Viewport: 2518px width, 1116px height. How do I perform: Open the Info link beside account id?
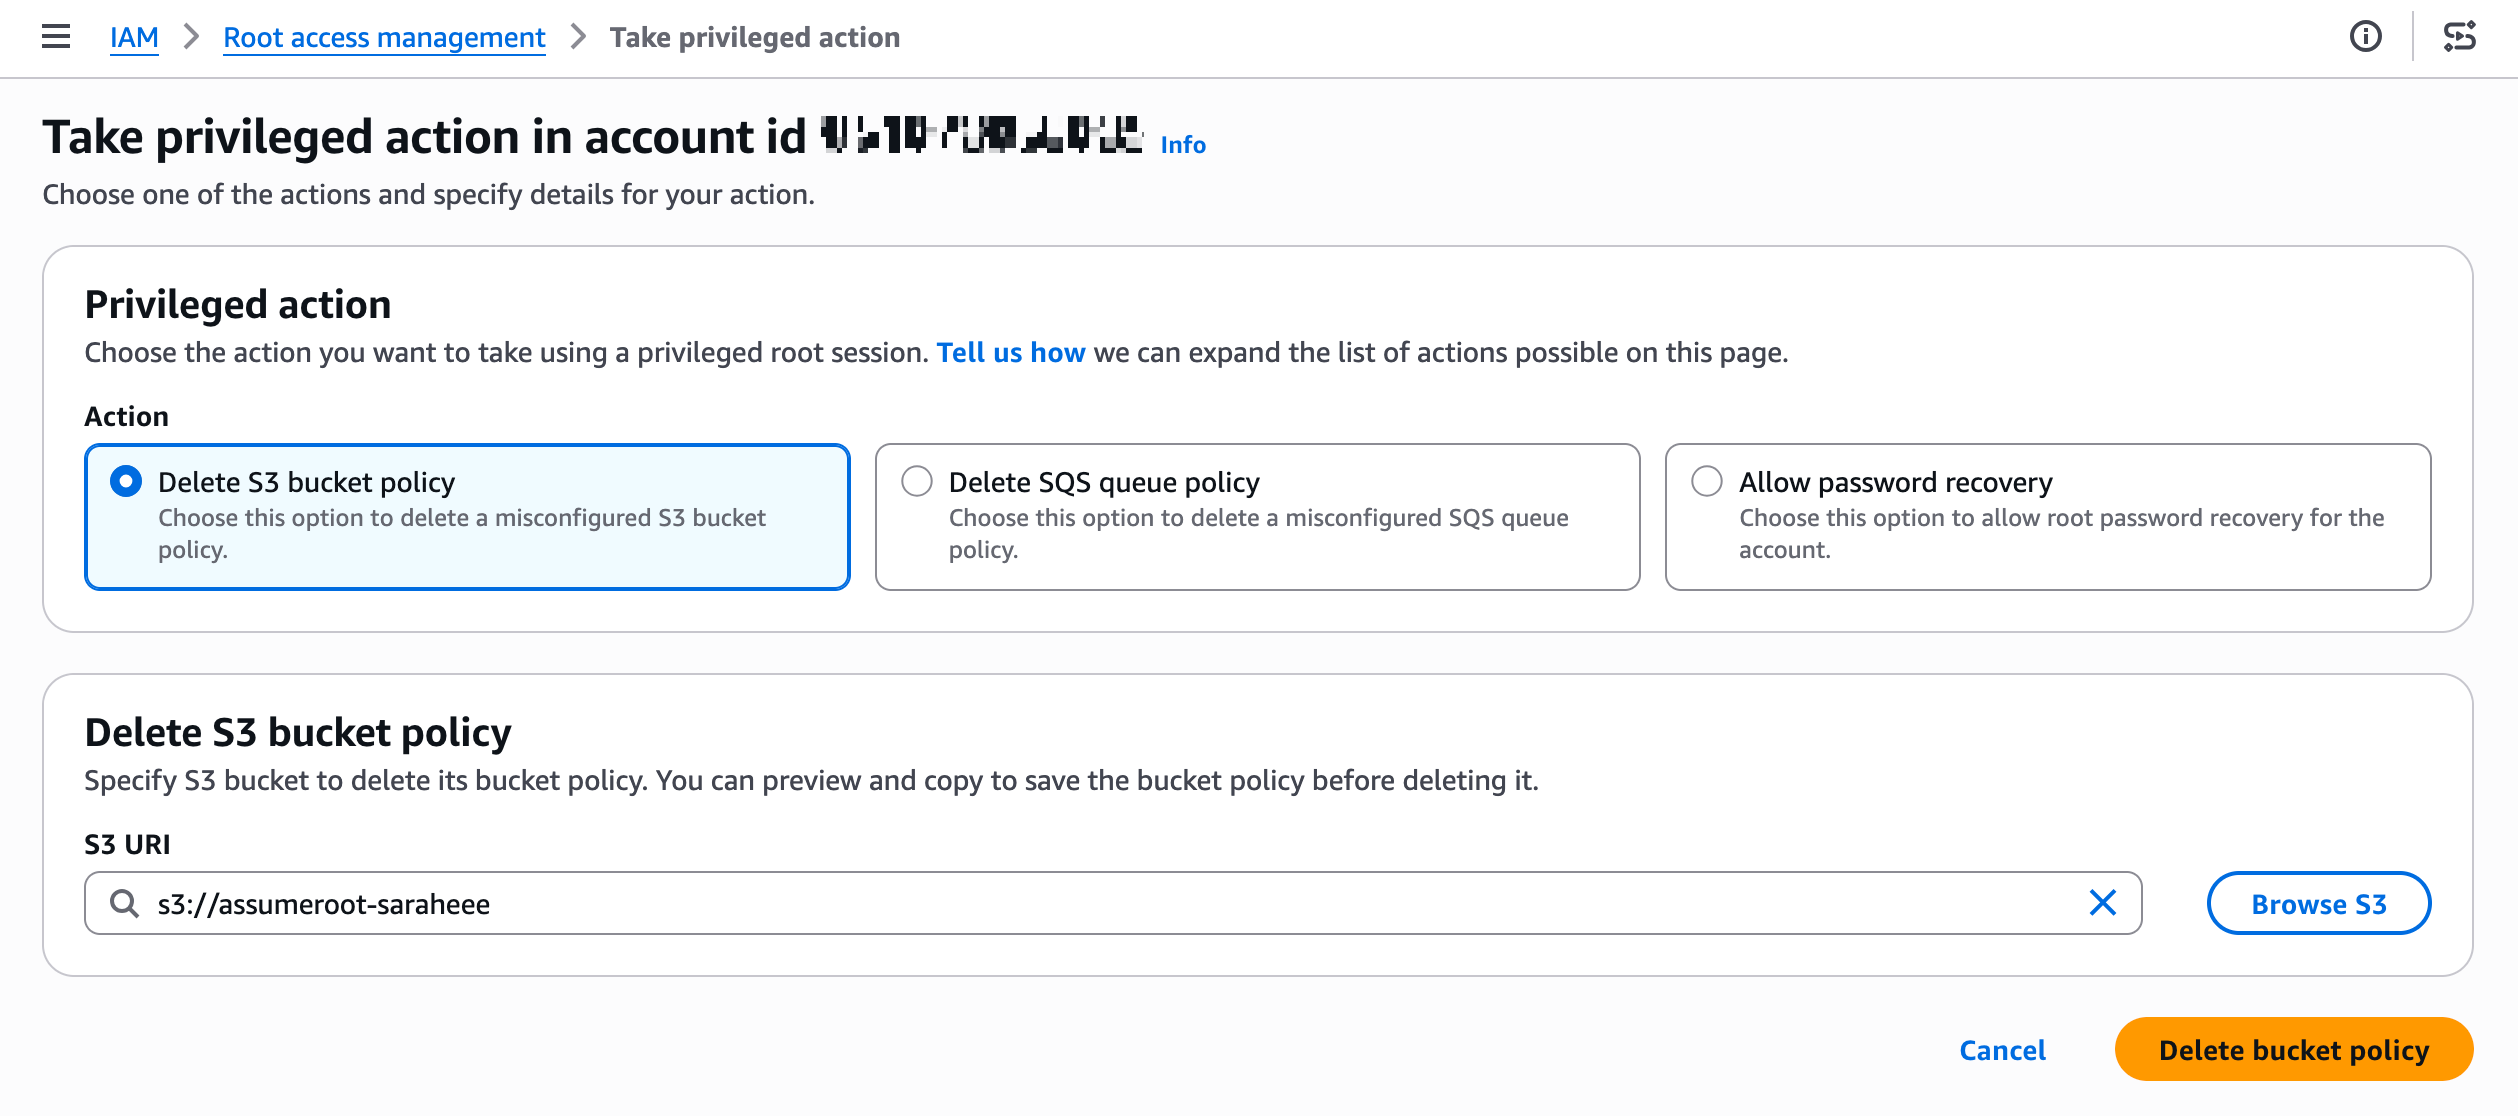(1182, 145)
